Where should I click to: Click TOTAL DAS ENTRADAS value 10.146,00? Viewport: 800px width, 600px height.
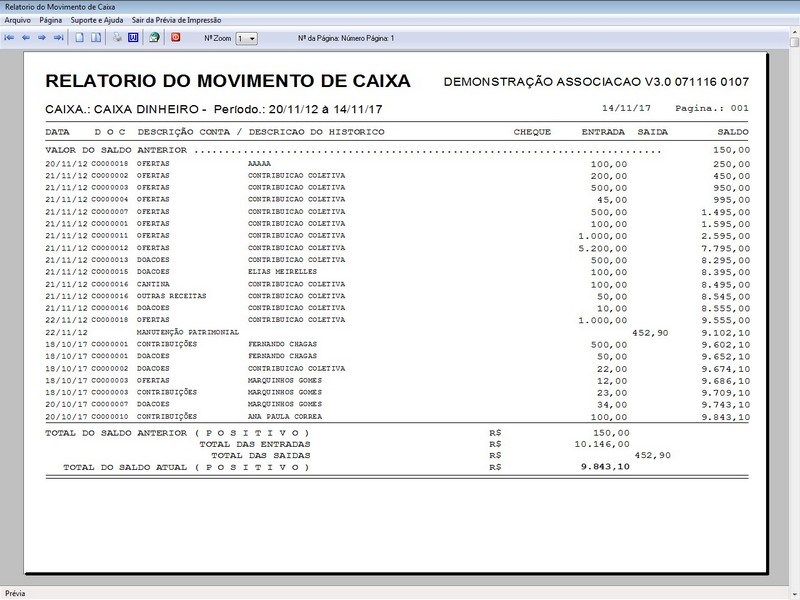(x=602, y=444)
